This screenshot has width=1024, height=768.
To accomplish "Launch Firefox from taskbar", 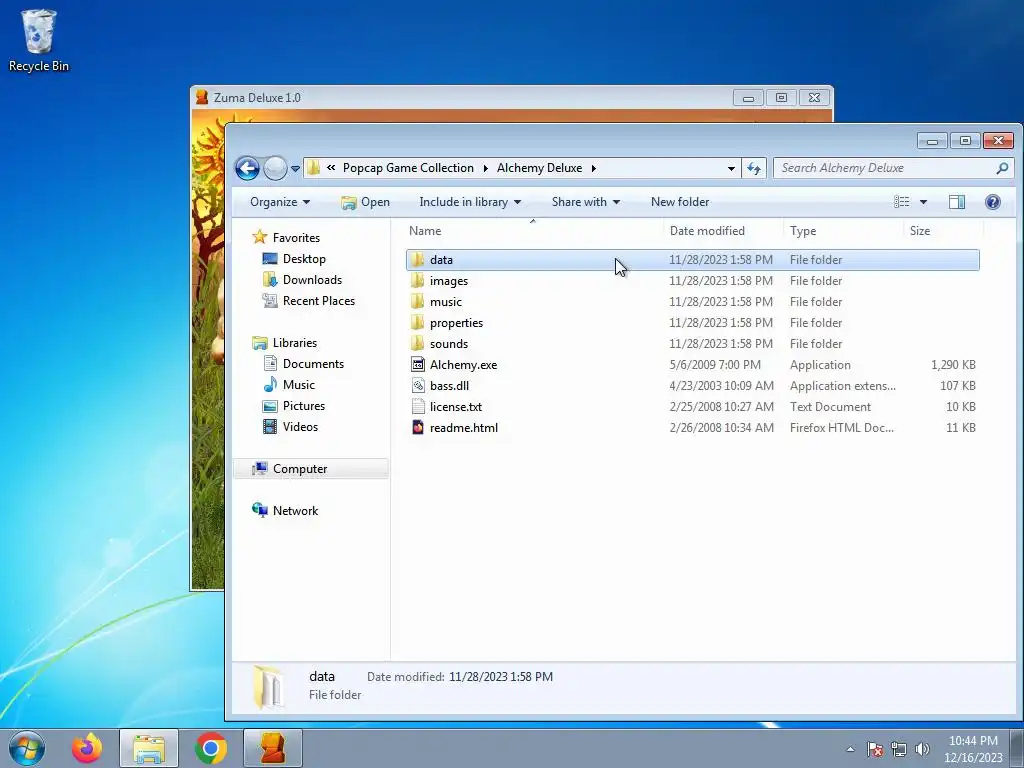I will click(87, 748).
